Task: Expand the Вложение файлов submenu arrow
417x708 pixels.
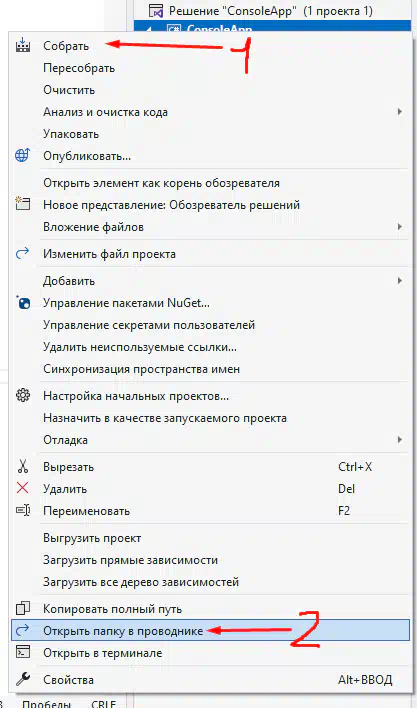Action: 399,227
